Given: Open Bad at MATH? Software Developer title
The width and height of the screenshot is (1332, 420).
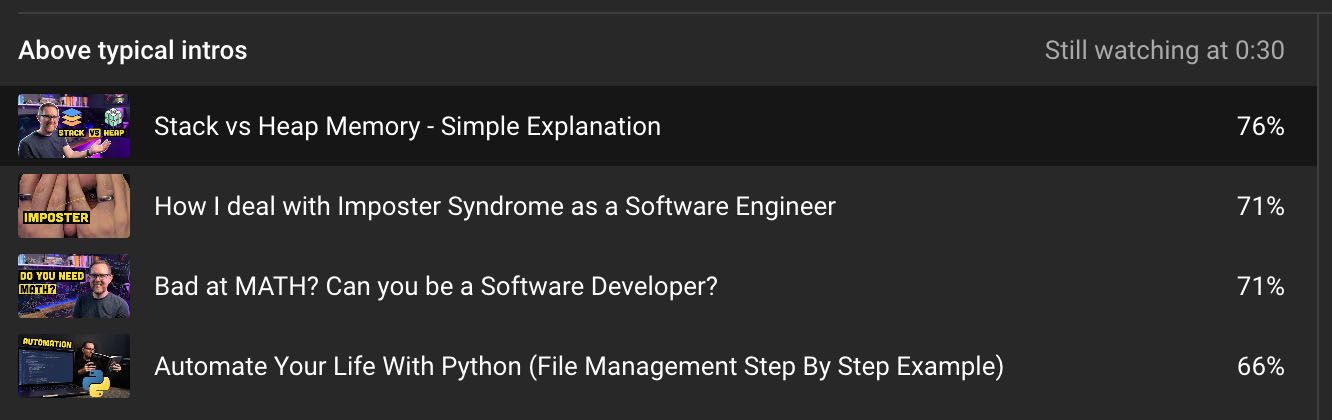Looking at the screenshot, I should point(436,286).
